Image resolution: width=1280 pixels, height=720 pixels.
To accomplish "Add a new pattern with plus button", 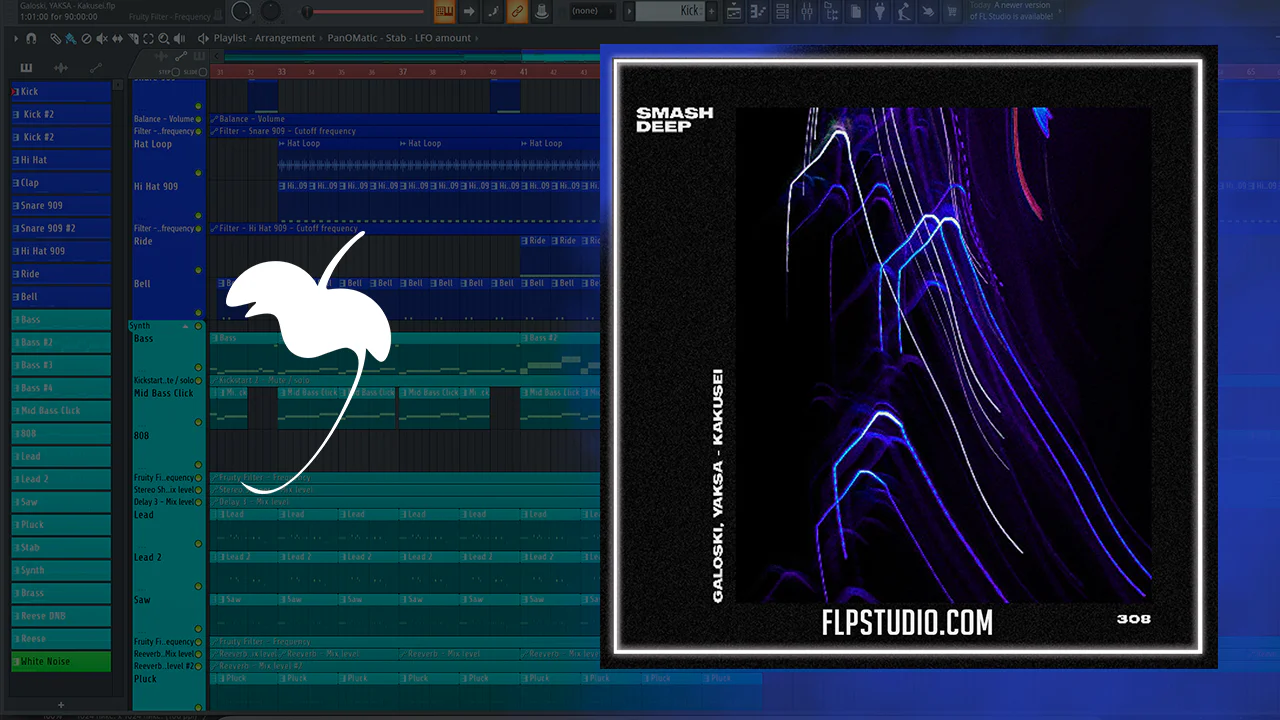I will [x=60, y=705].
